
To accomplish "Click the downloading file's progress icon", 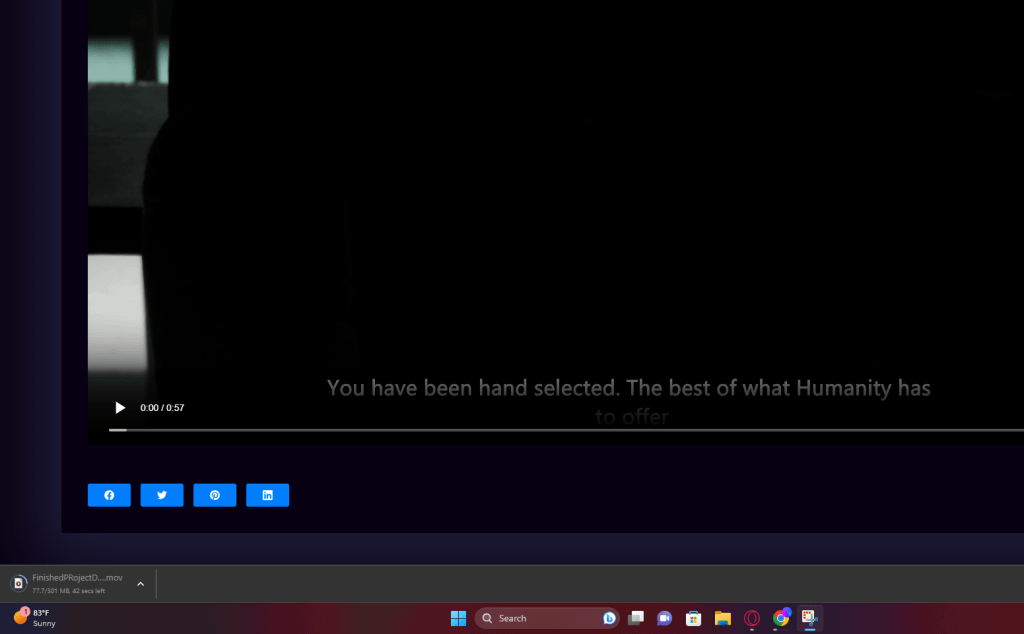I will pos(18,584).
